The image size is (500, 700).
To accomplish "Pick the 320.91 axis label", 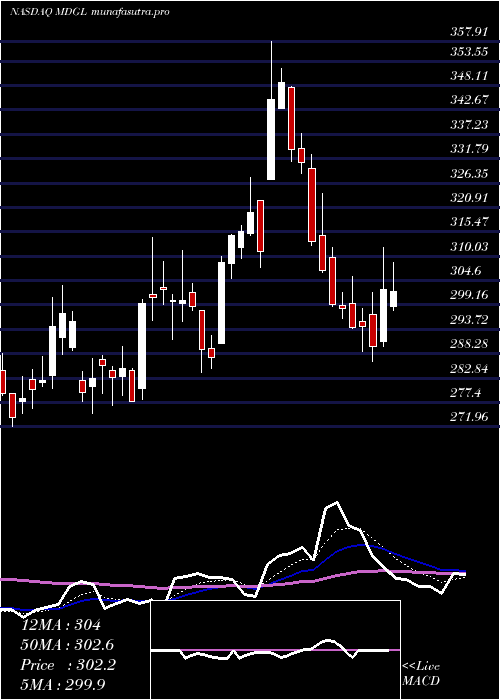I will [x=469, y=198].
